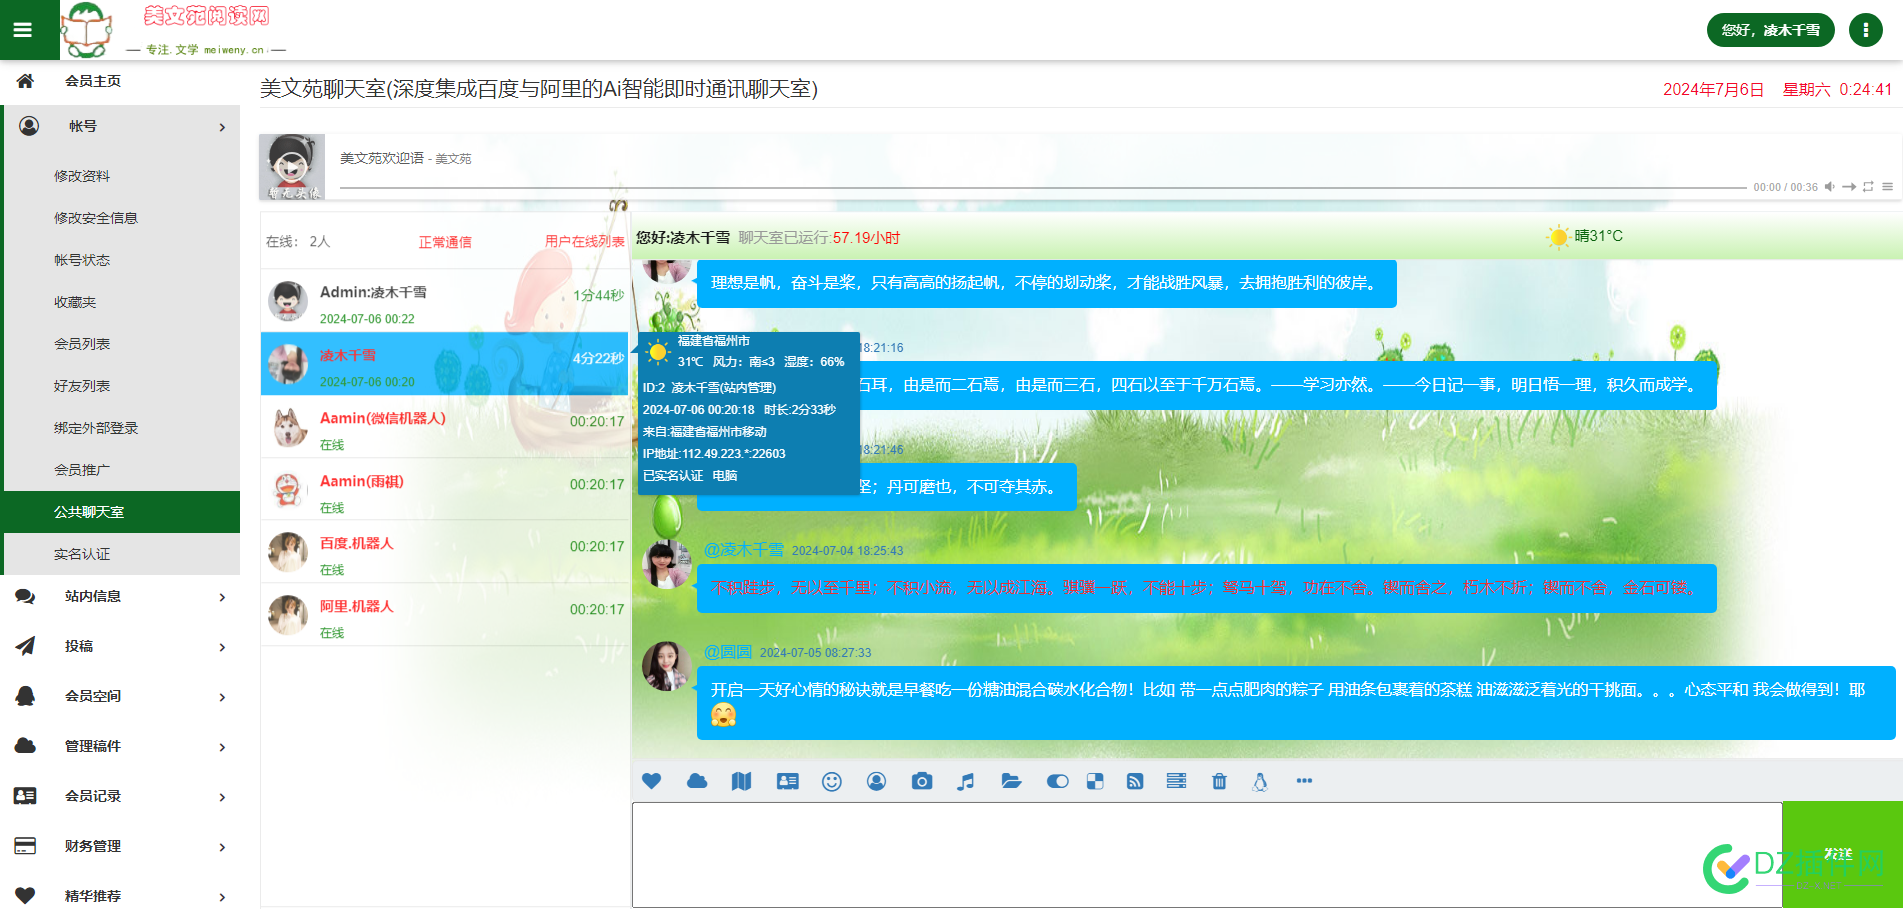Flip the toggle switch in chat toolbar
1903x909 pixels.
coord(1057,781)
